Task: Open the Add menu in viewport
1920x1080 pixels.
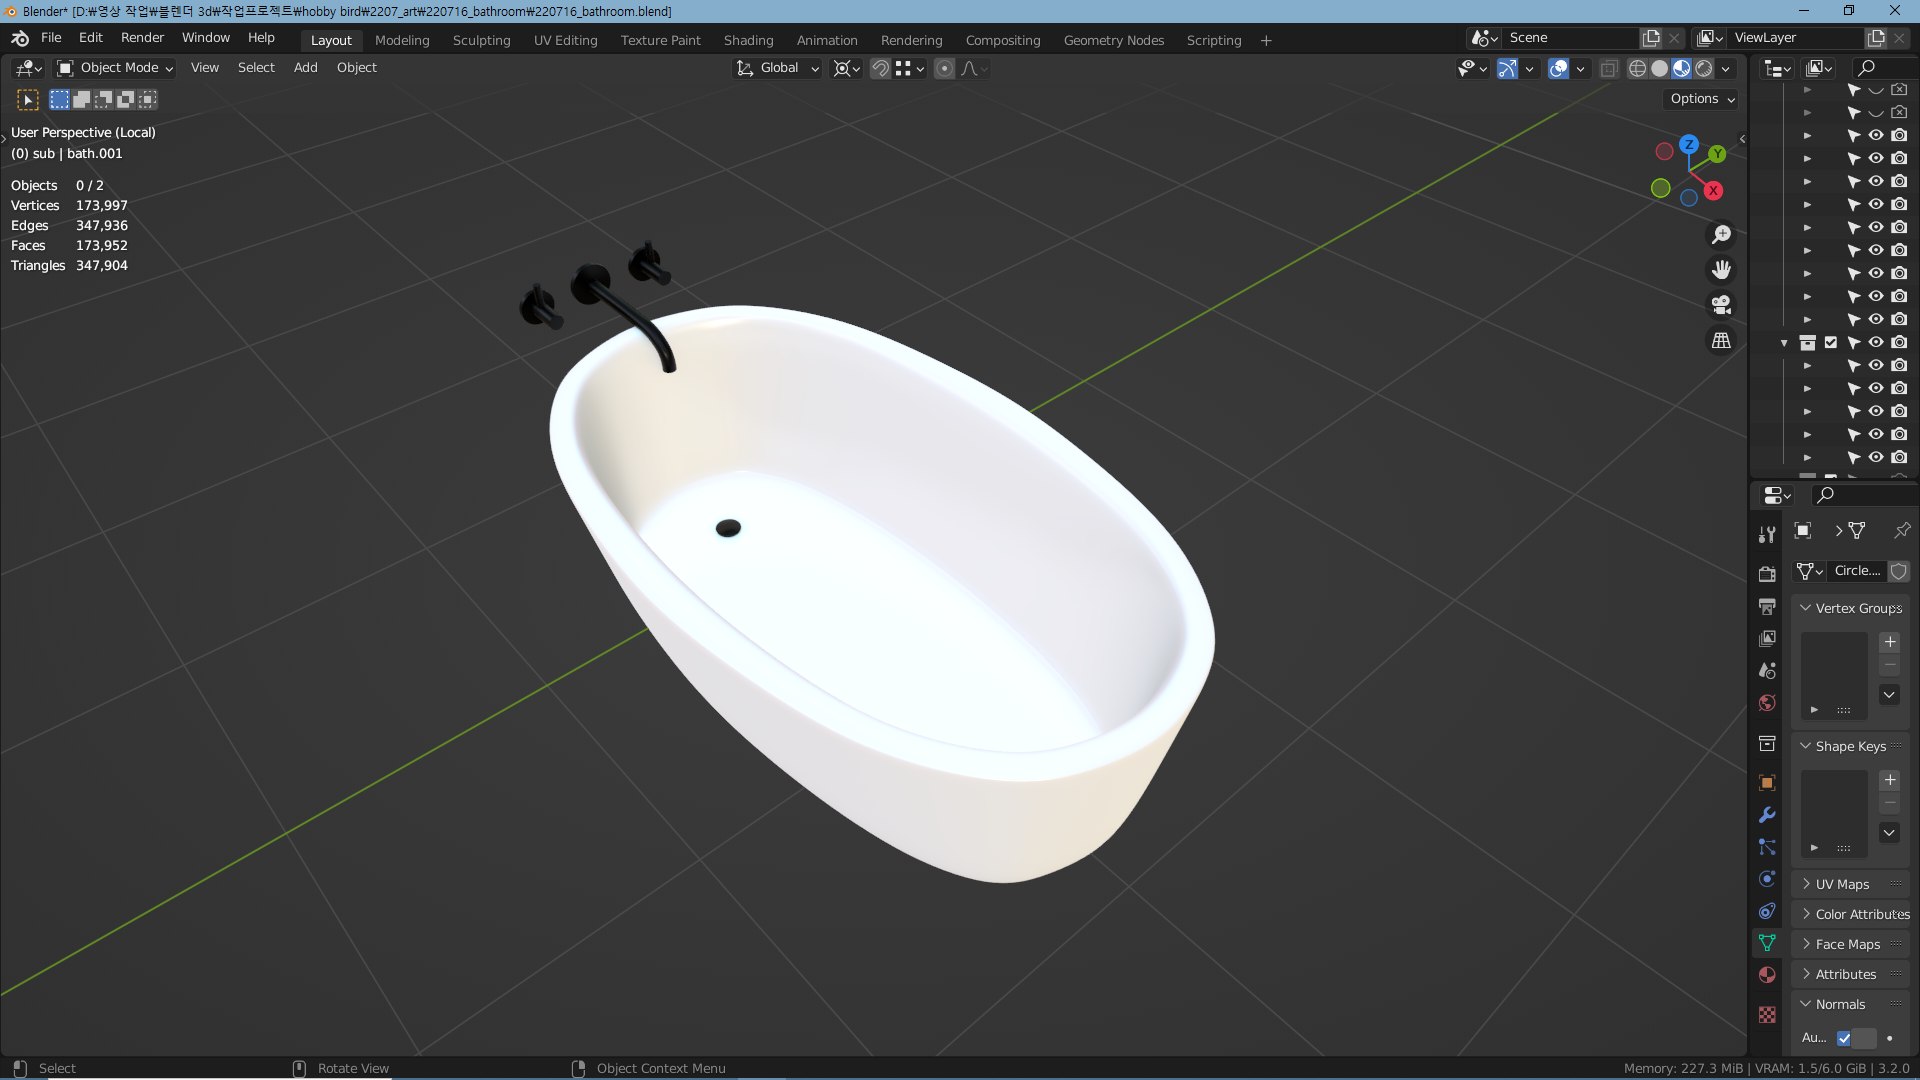Action: click(x=305, y=67)
